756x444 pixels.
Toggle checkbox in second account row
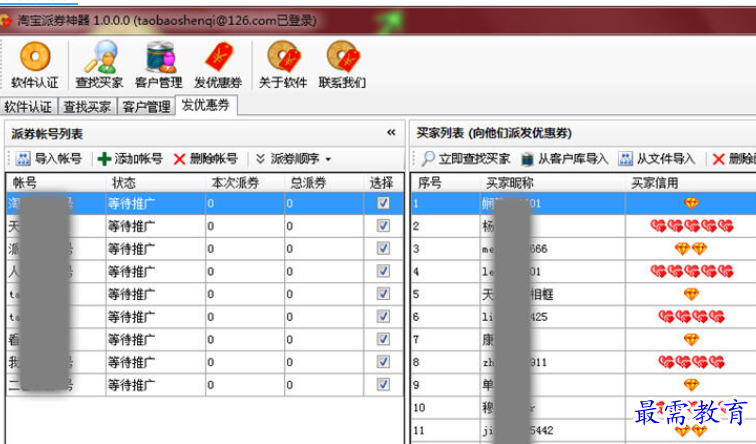(383, 225)
